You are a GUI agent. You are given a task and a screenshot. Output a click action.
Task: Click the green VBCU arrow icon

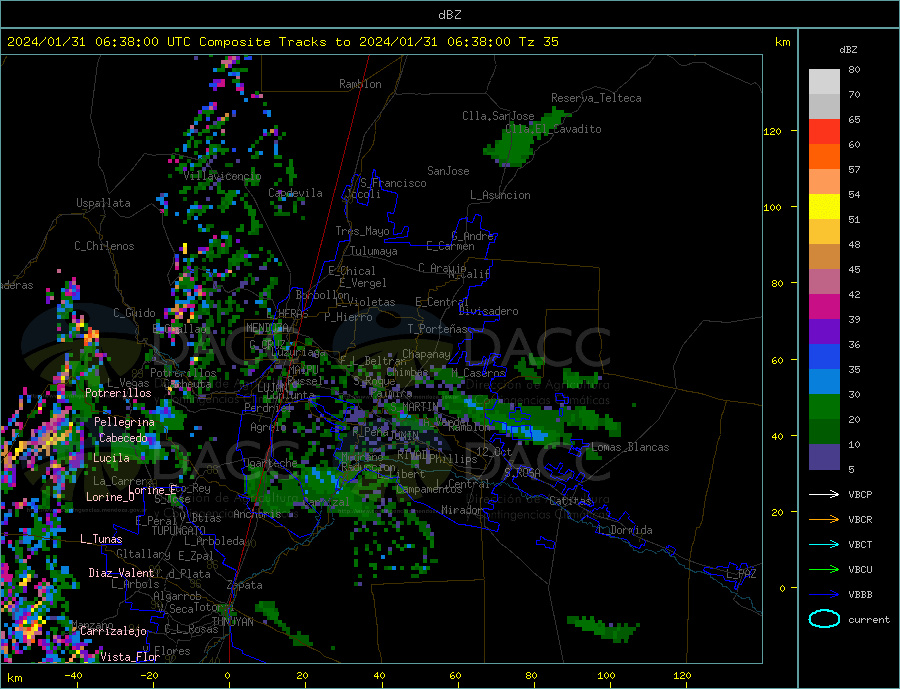[x=824, y=570]
